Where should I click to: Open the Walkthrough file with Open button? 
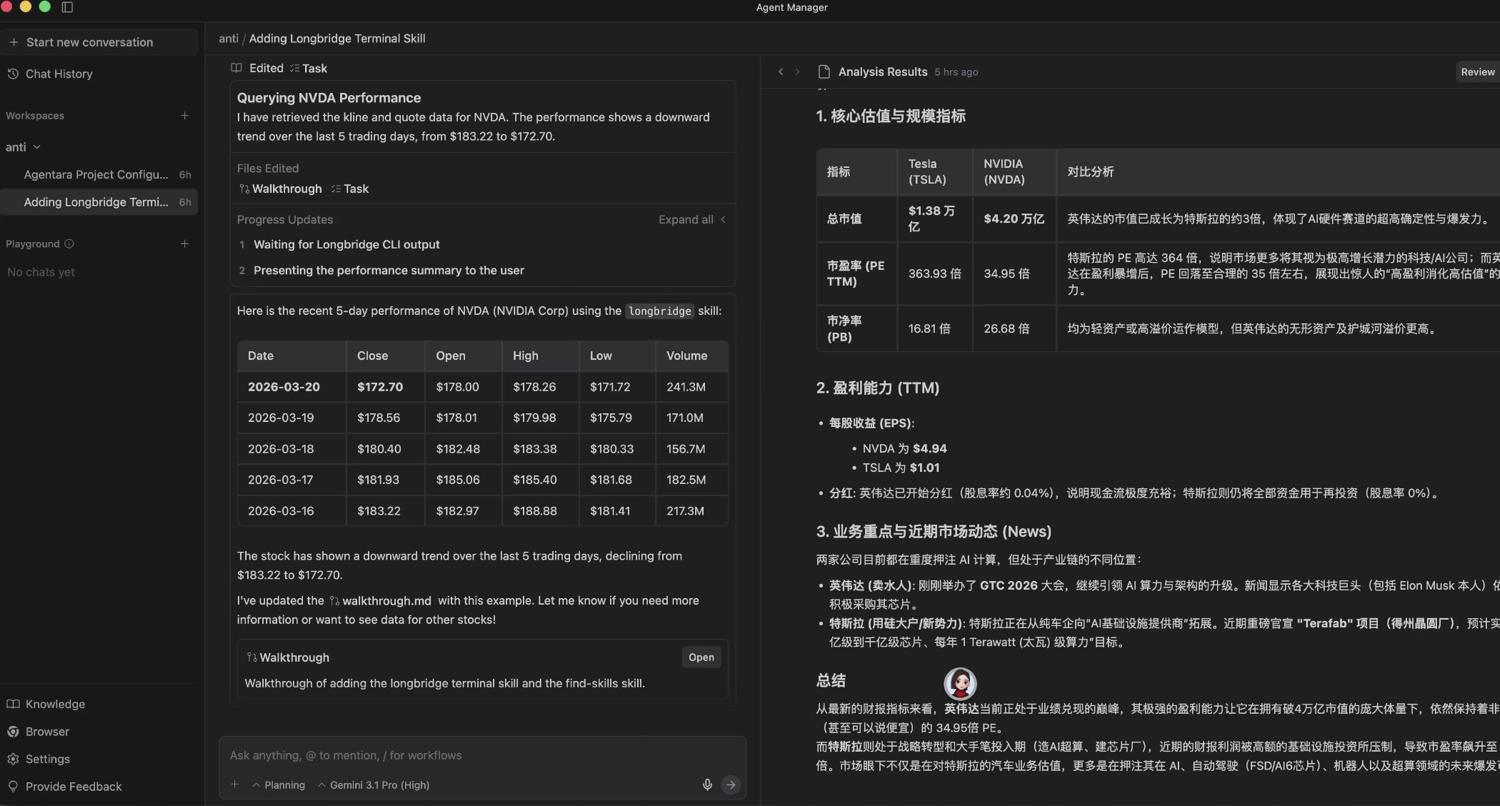701,657
